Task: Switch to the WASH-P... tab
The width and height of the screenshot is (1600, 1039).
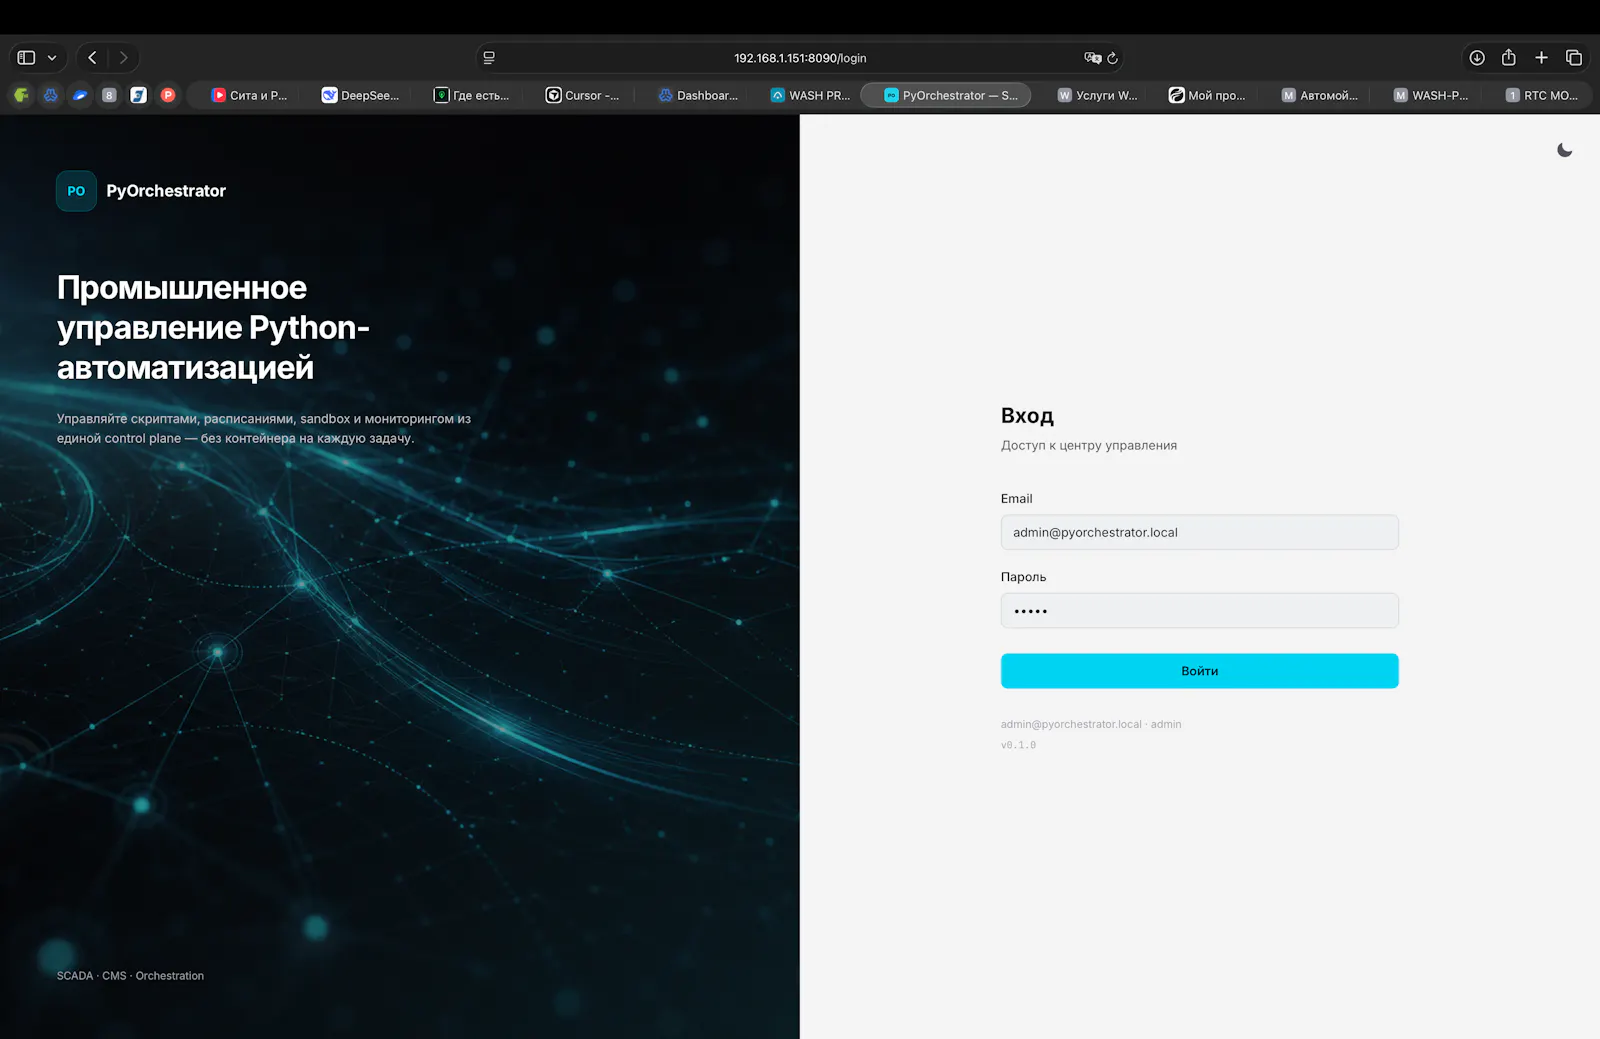Action: click(x=1431, y=95)
